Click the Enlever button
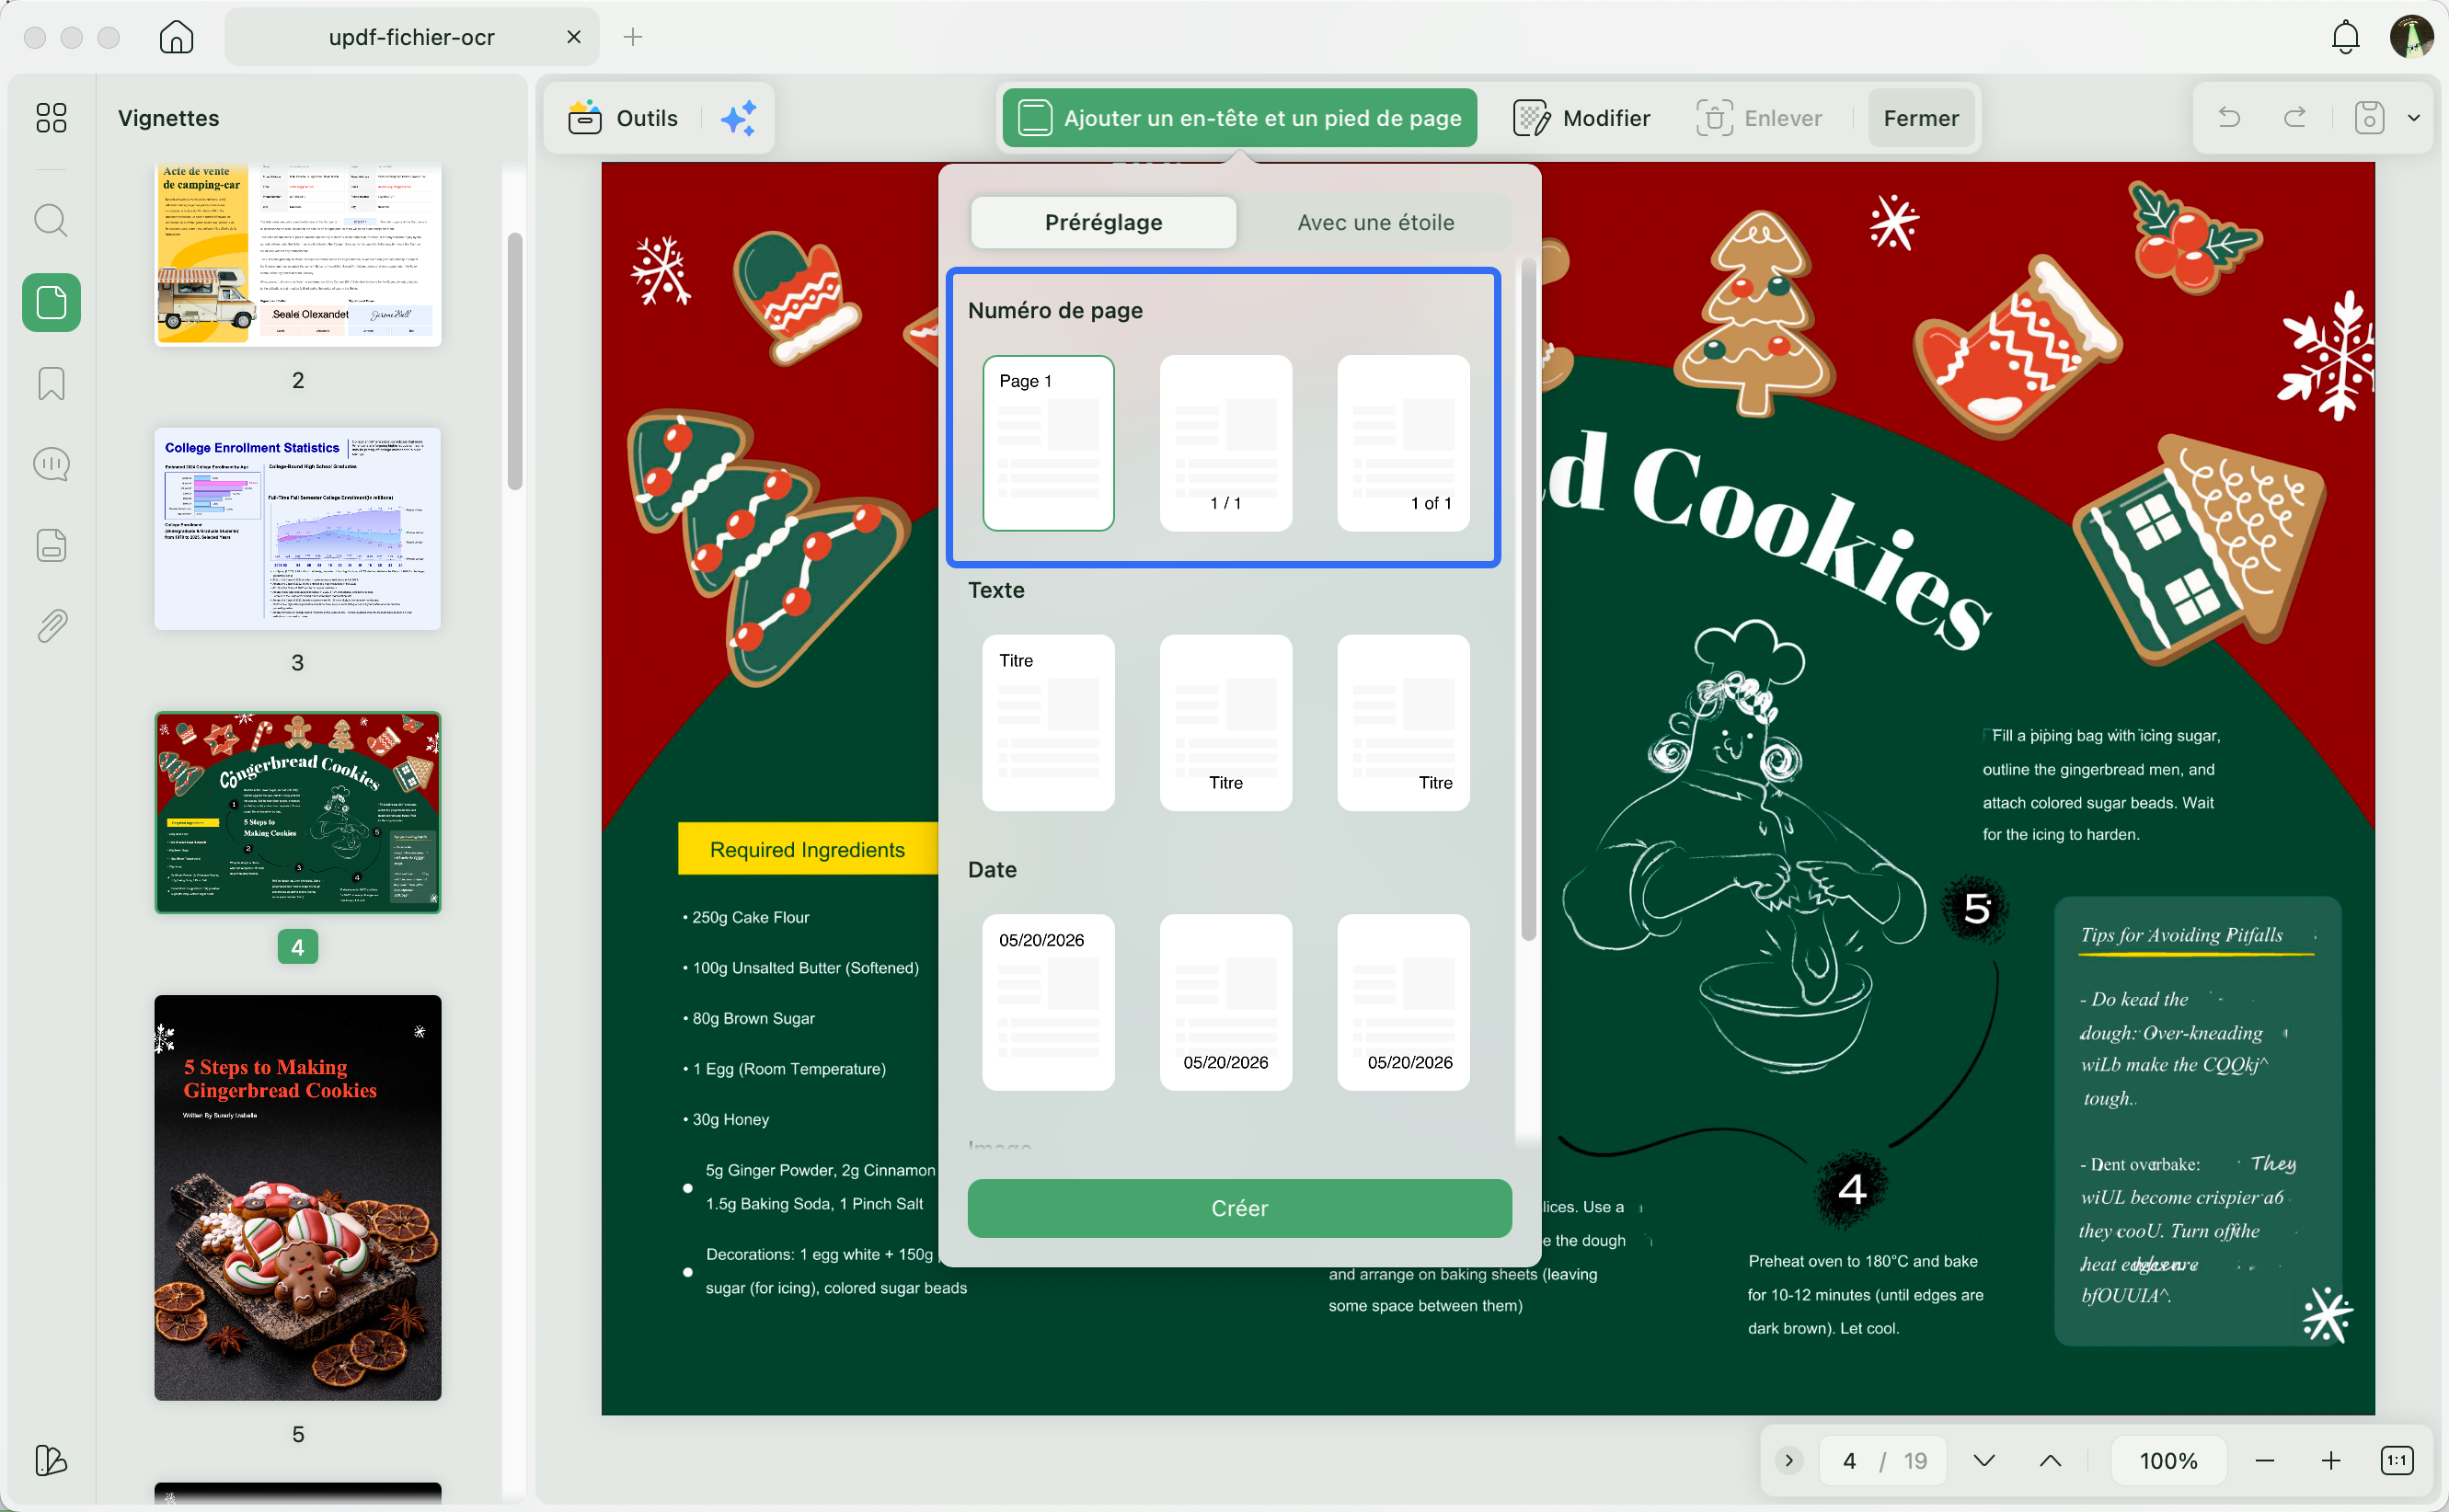The height and width of the screenshot is (1512, 2449). 1759,118
